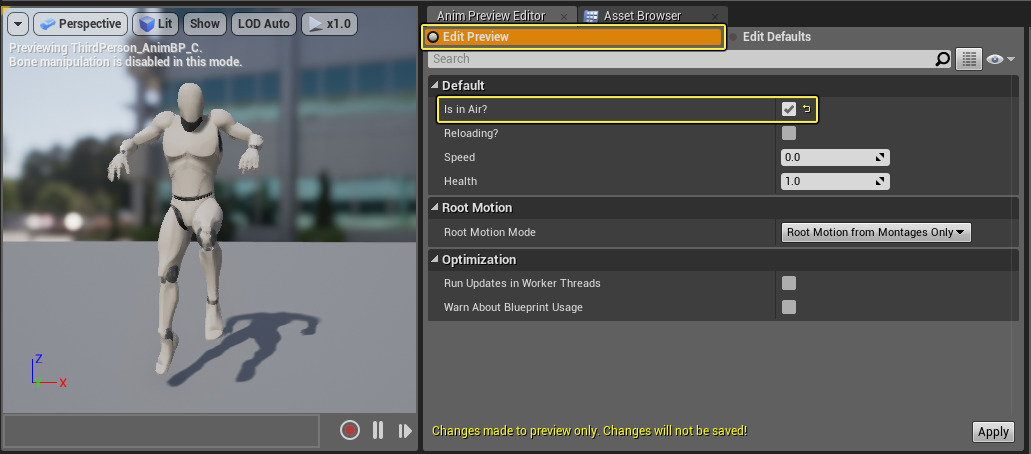This screenshot has height=454, width=1031.
Task: Reset Is in Air? to default arrow
Action: click(807, 109)
